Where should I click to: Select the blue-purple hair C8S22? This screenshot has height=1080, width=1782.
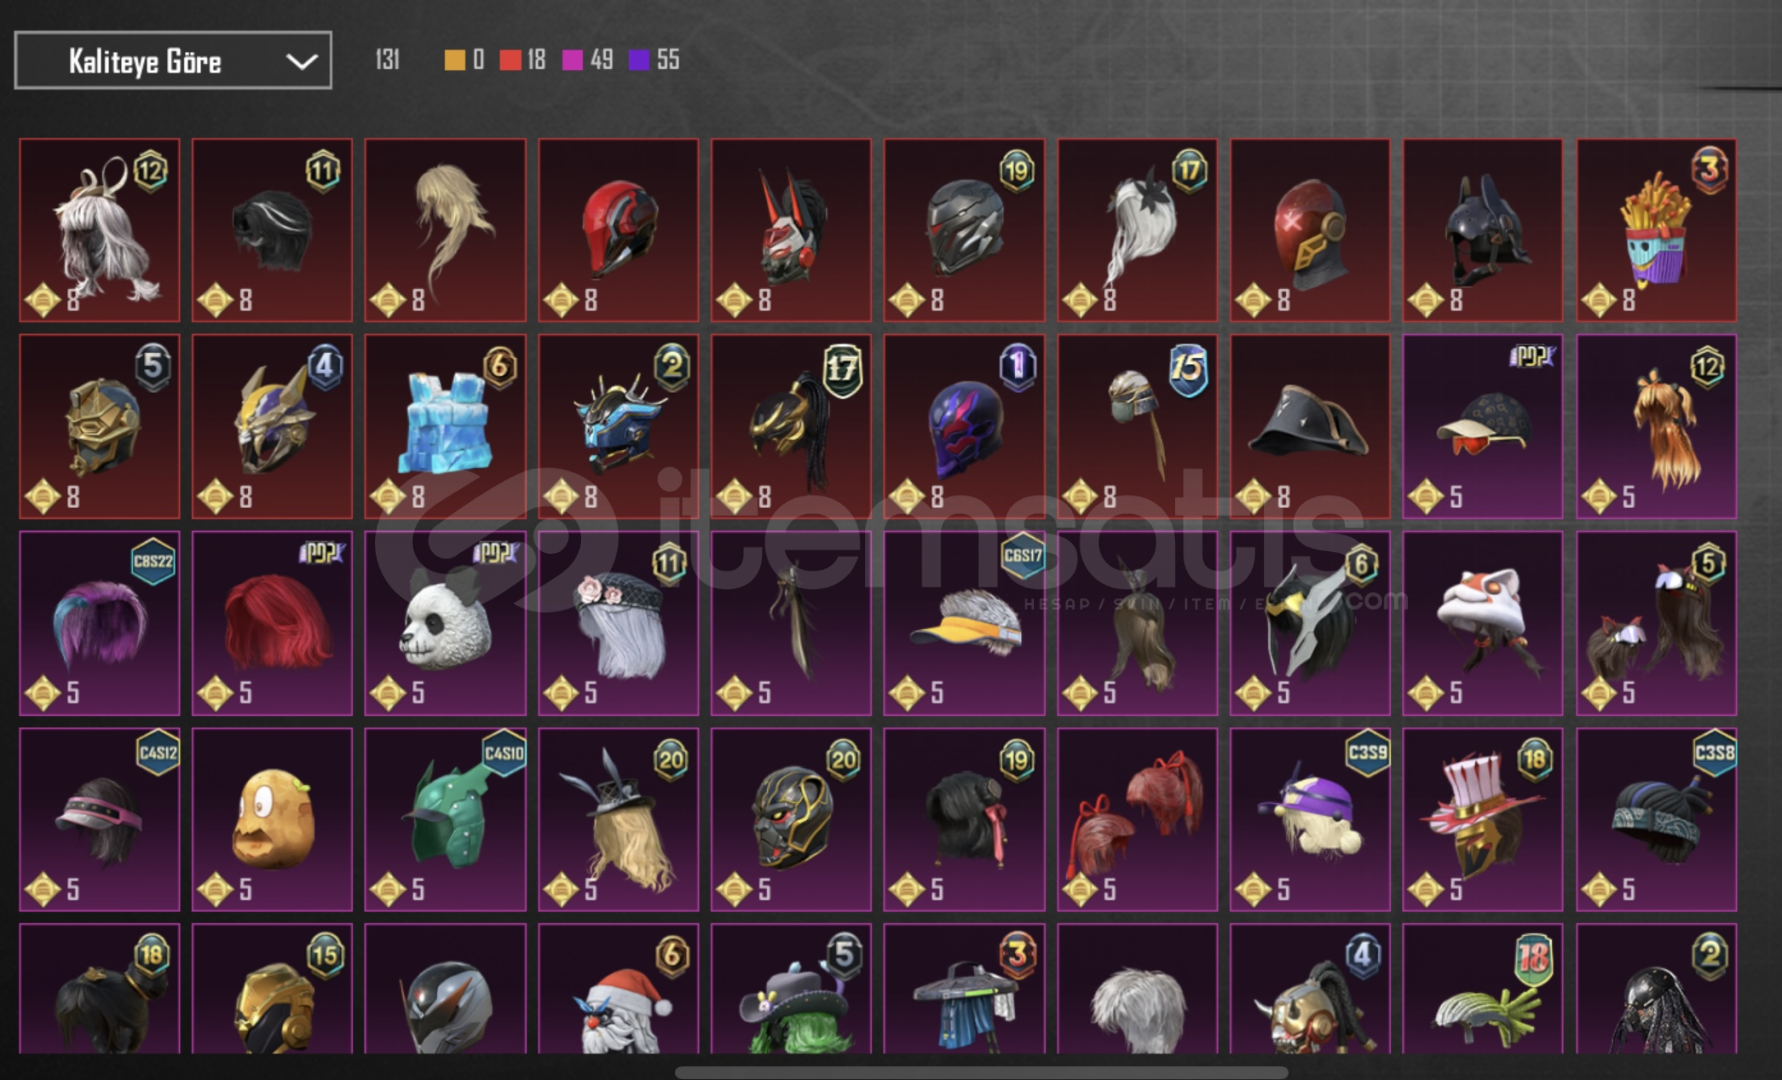99,623
